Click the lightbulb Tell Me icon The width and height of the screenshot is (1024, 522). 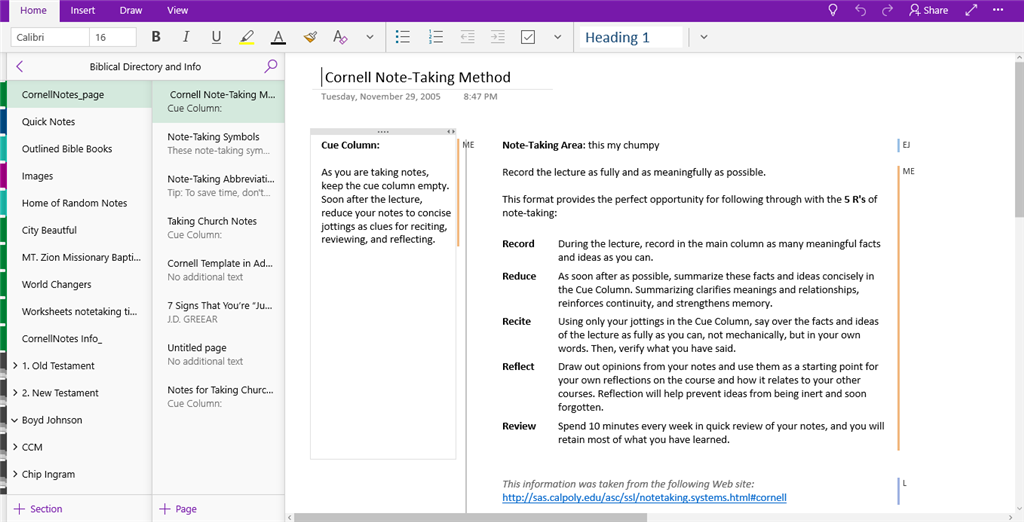click(833, 10)
